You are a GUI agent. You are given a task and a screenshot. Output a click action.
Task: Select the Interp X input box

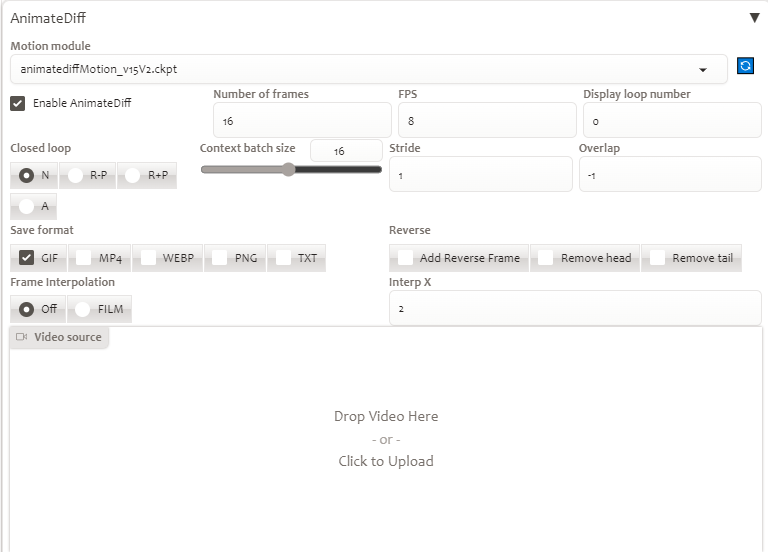[575, 309]
